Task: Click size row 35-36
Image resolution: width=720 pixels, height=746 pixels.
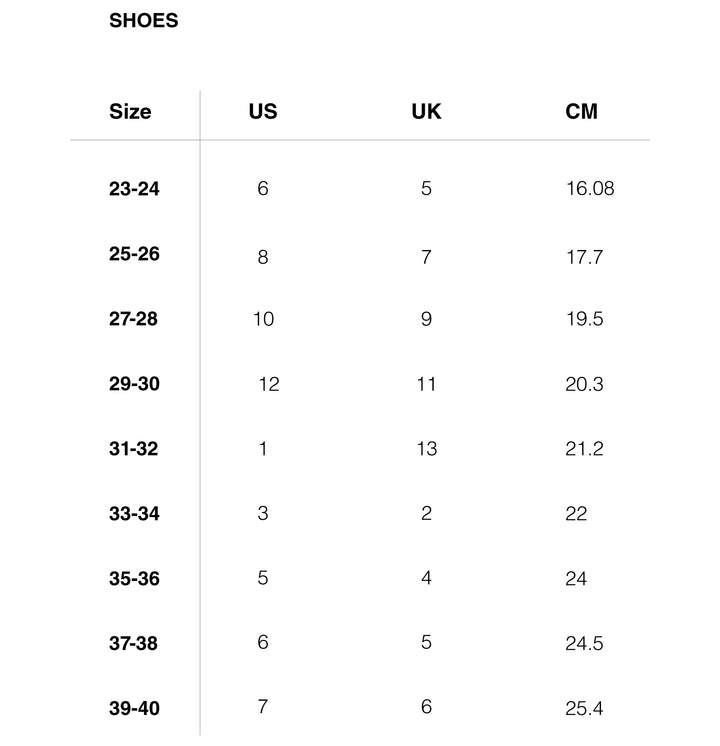Action: [134, 579]
